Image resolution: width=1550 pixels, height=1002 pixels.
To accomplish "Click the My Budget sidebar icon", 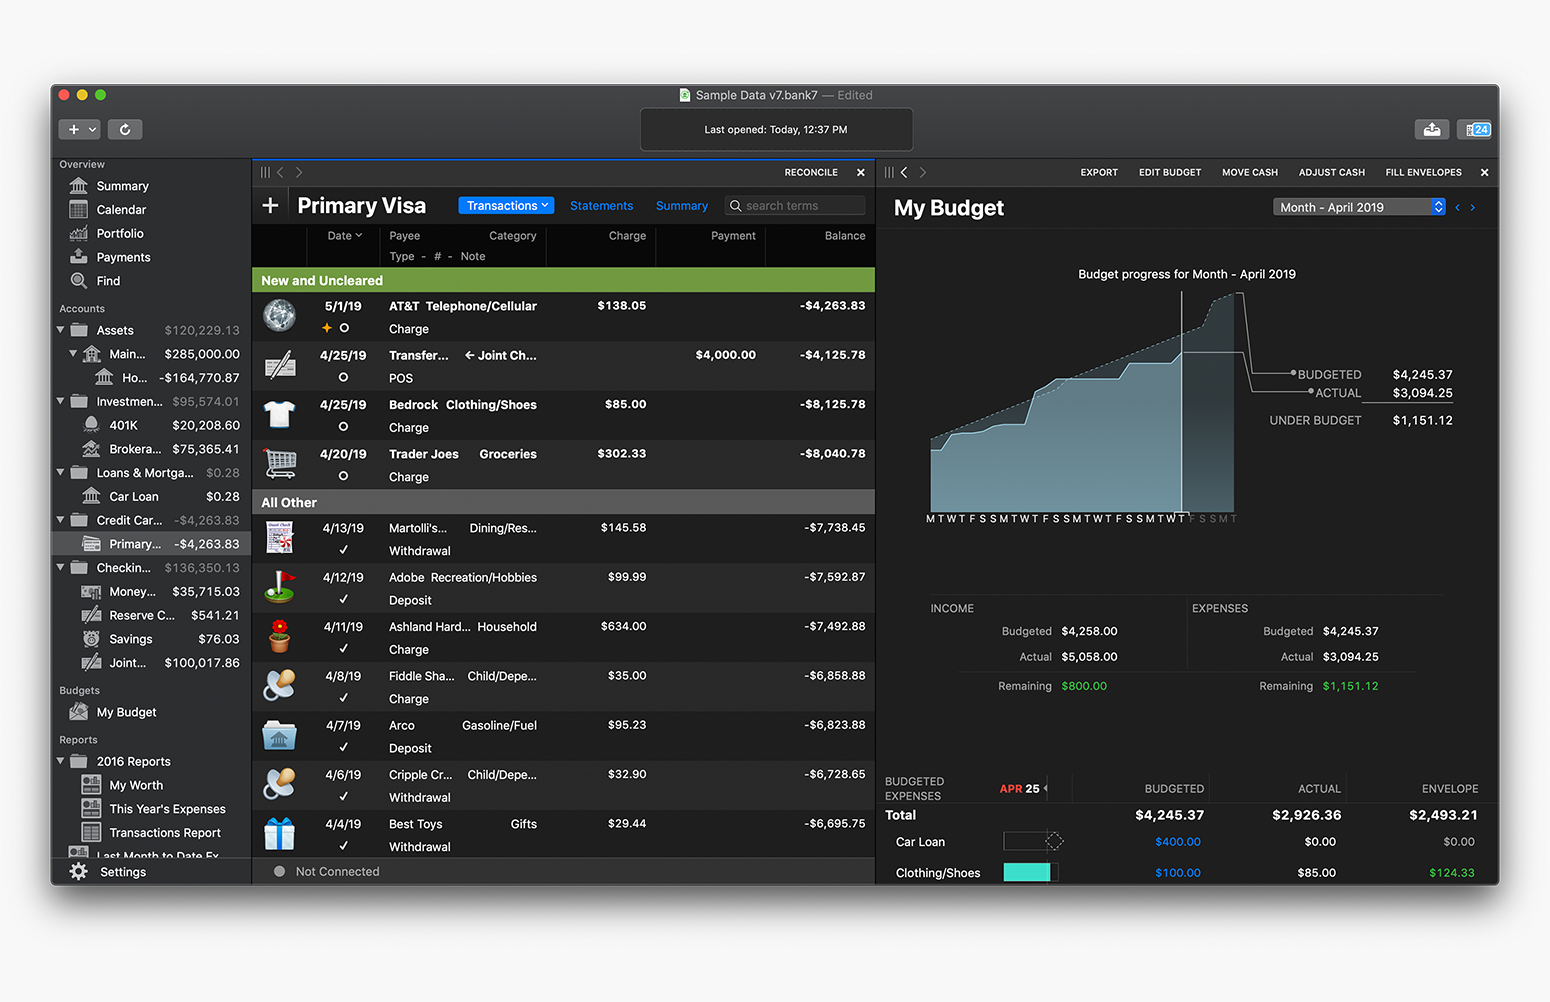I will [79, 712].
